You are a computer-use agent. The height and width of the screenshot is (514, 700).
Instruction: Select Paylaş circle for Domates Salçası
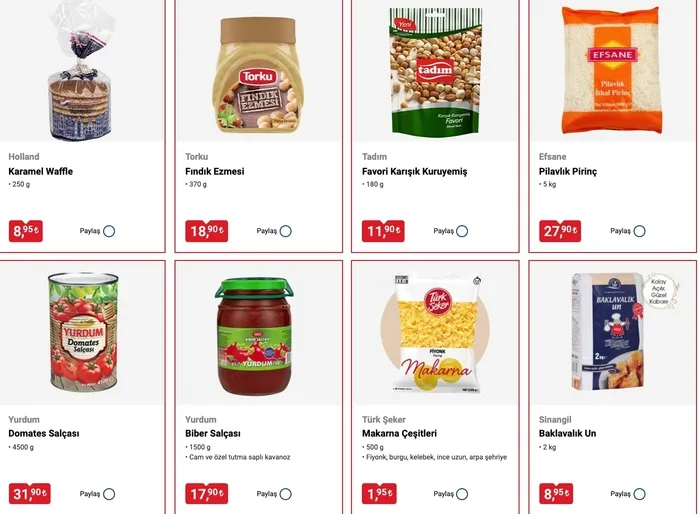click(x=109, y=494)
